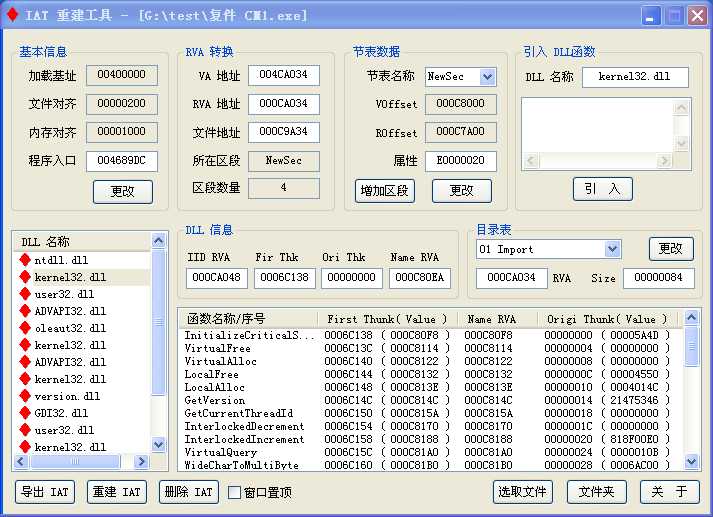Viewport: 713px width, 517px height.
Task: Select ntdll.dll in the DLL list
Action: [x=82, y=260]
